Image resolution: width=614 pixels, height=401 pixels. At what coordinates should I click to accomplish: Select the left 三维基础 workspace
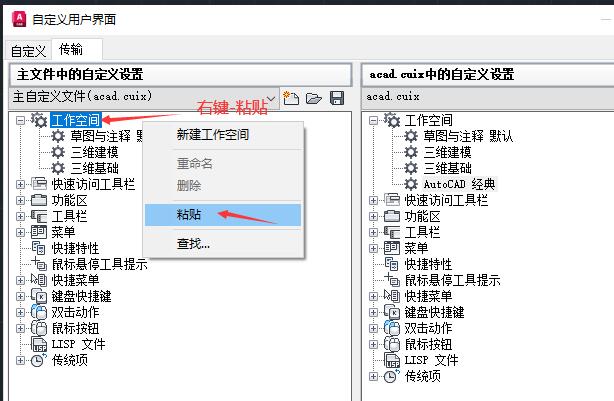[x=94, y=168]
